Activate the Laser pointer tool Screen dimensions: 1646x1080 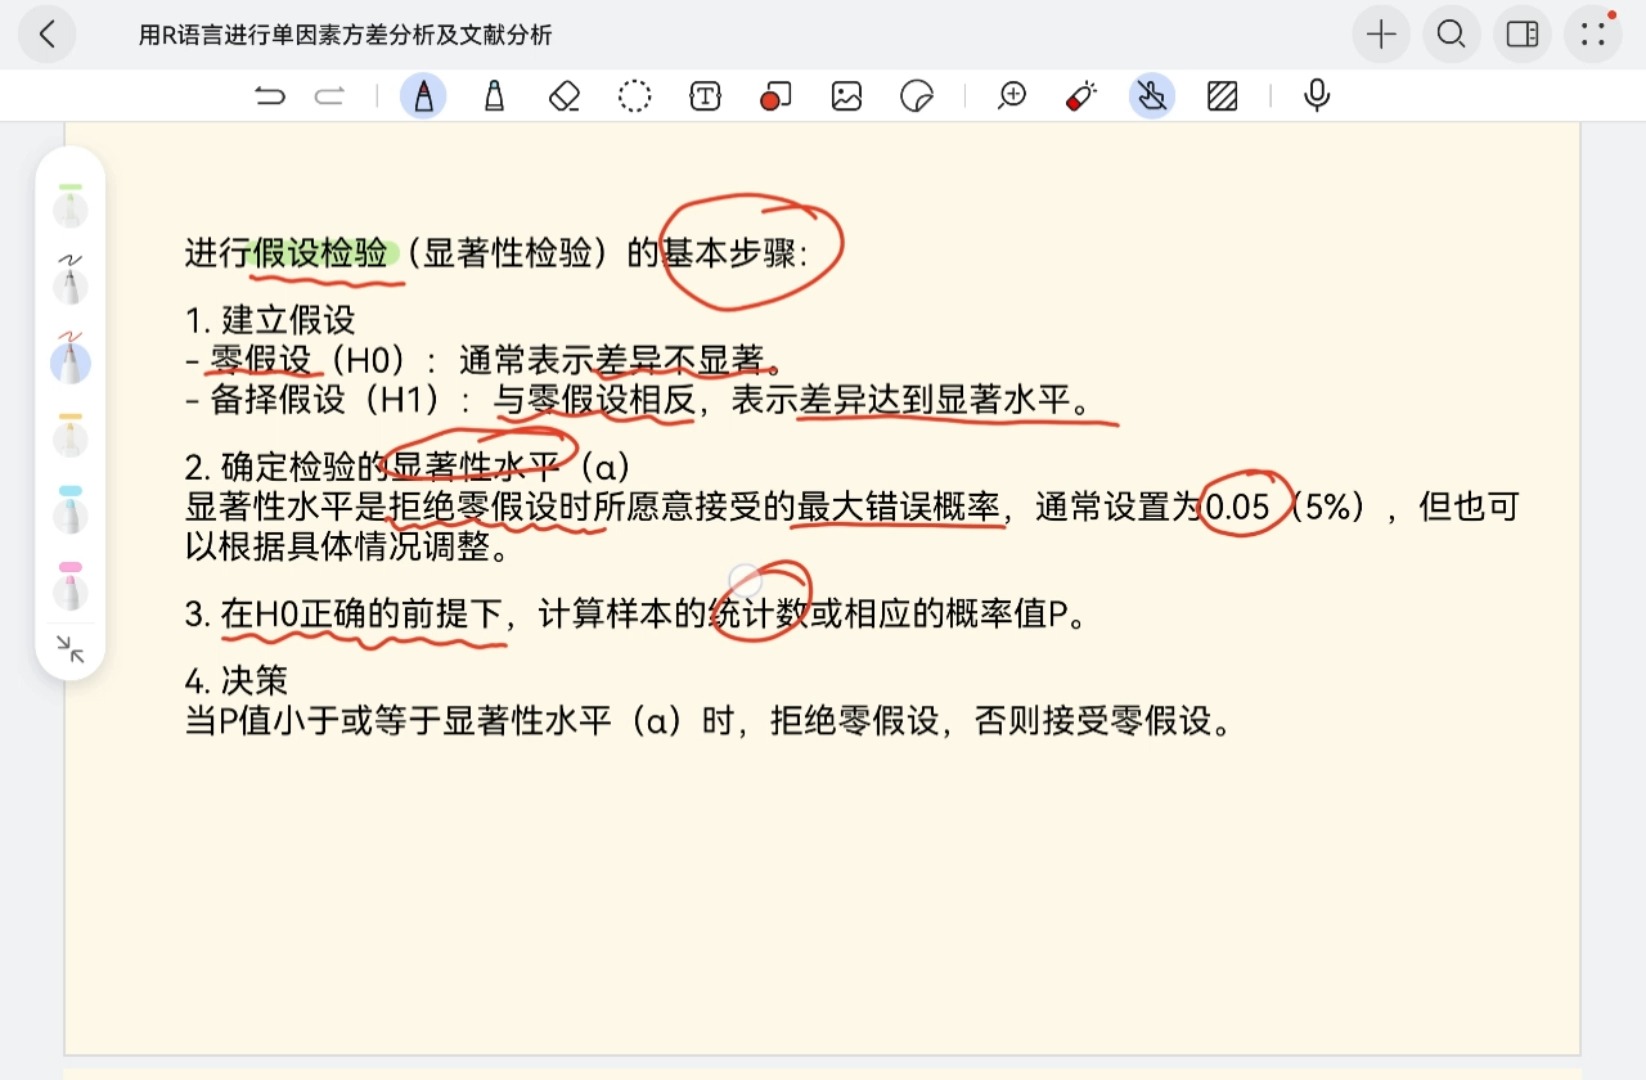click(1081, 96)
